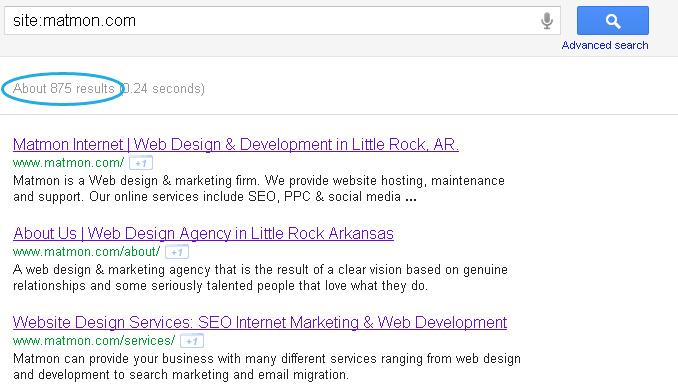Click the green URL www.matmon.com/
Screen dimensions: 678x387
click(68, 163)
